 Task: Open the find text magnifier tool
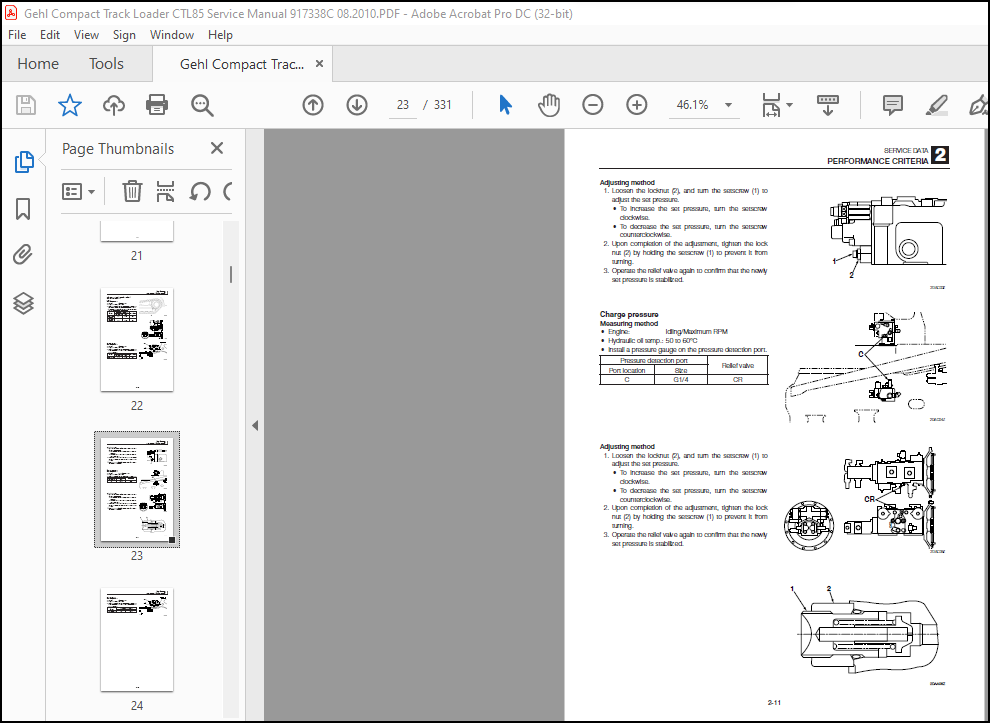[202, 105]
